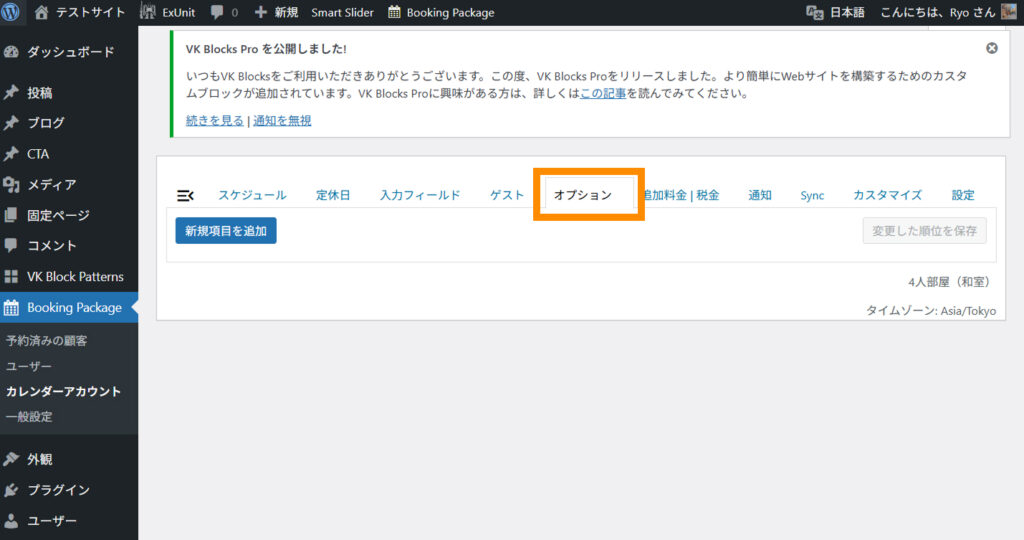Collapse the tab menu with hamburger icon
The height and width of the screenshot is (540, 1024).
click(185, 195)
